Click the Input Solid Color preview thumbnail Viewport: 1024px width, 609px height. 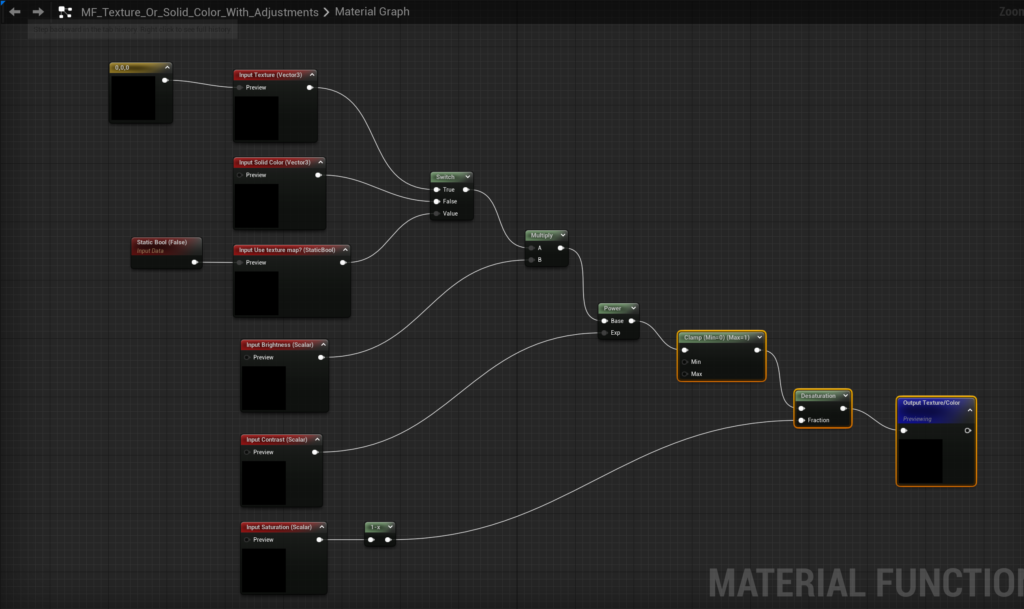point(256,205)
